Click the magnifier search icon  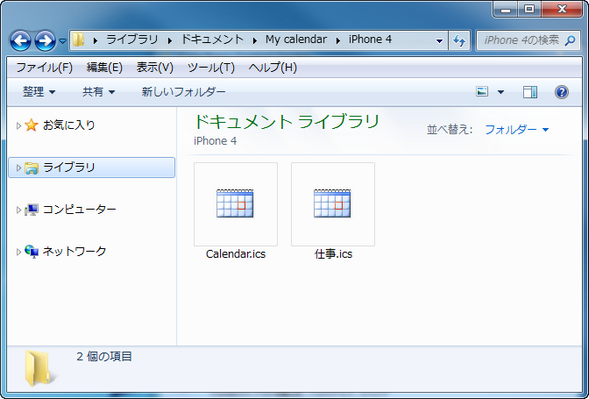click(x=570, y=40)
